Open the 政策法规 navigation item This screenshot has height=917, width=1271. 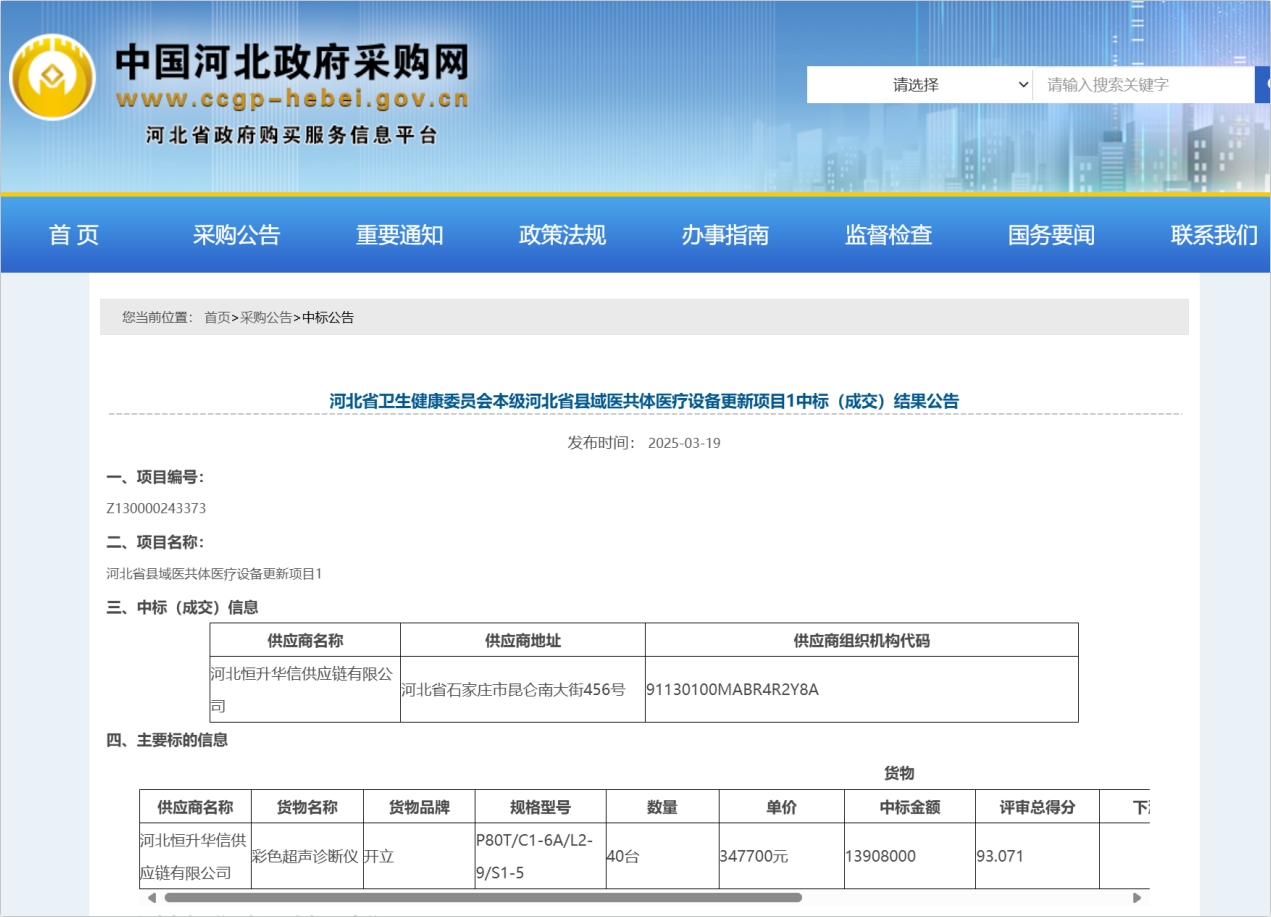[x=563, y=235]
